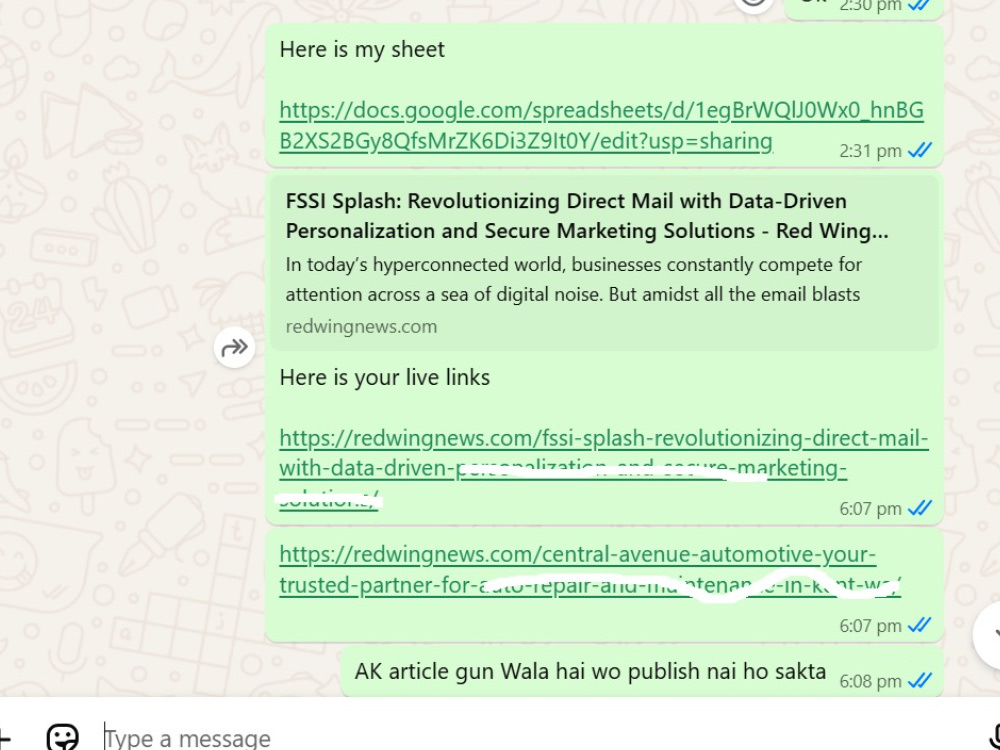1000x750 pixels.
Task: Open the emoji and sticker picker icon
Action: pyautogui.click(x=62, y=738)
